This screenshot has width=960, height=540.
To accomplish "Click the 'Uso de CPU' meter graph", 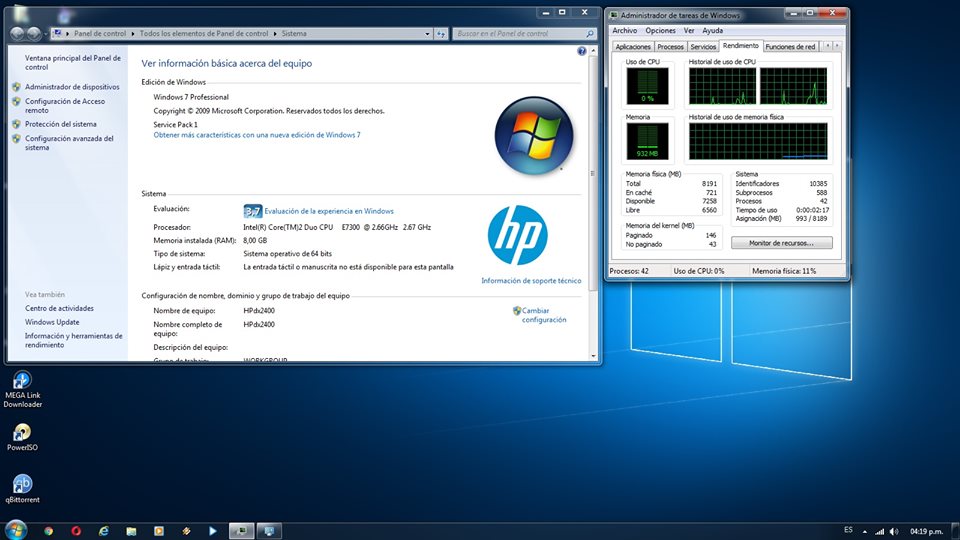I will pyautogui.click(x=647, y=86).
